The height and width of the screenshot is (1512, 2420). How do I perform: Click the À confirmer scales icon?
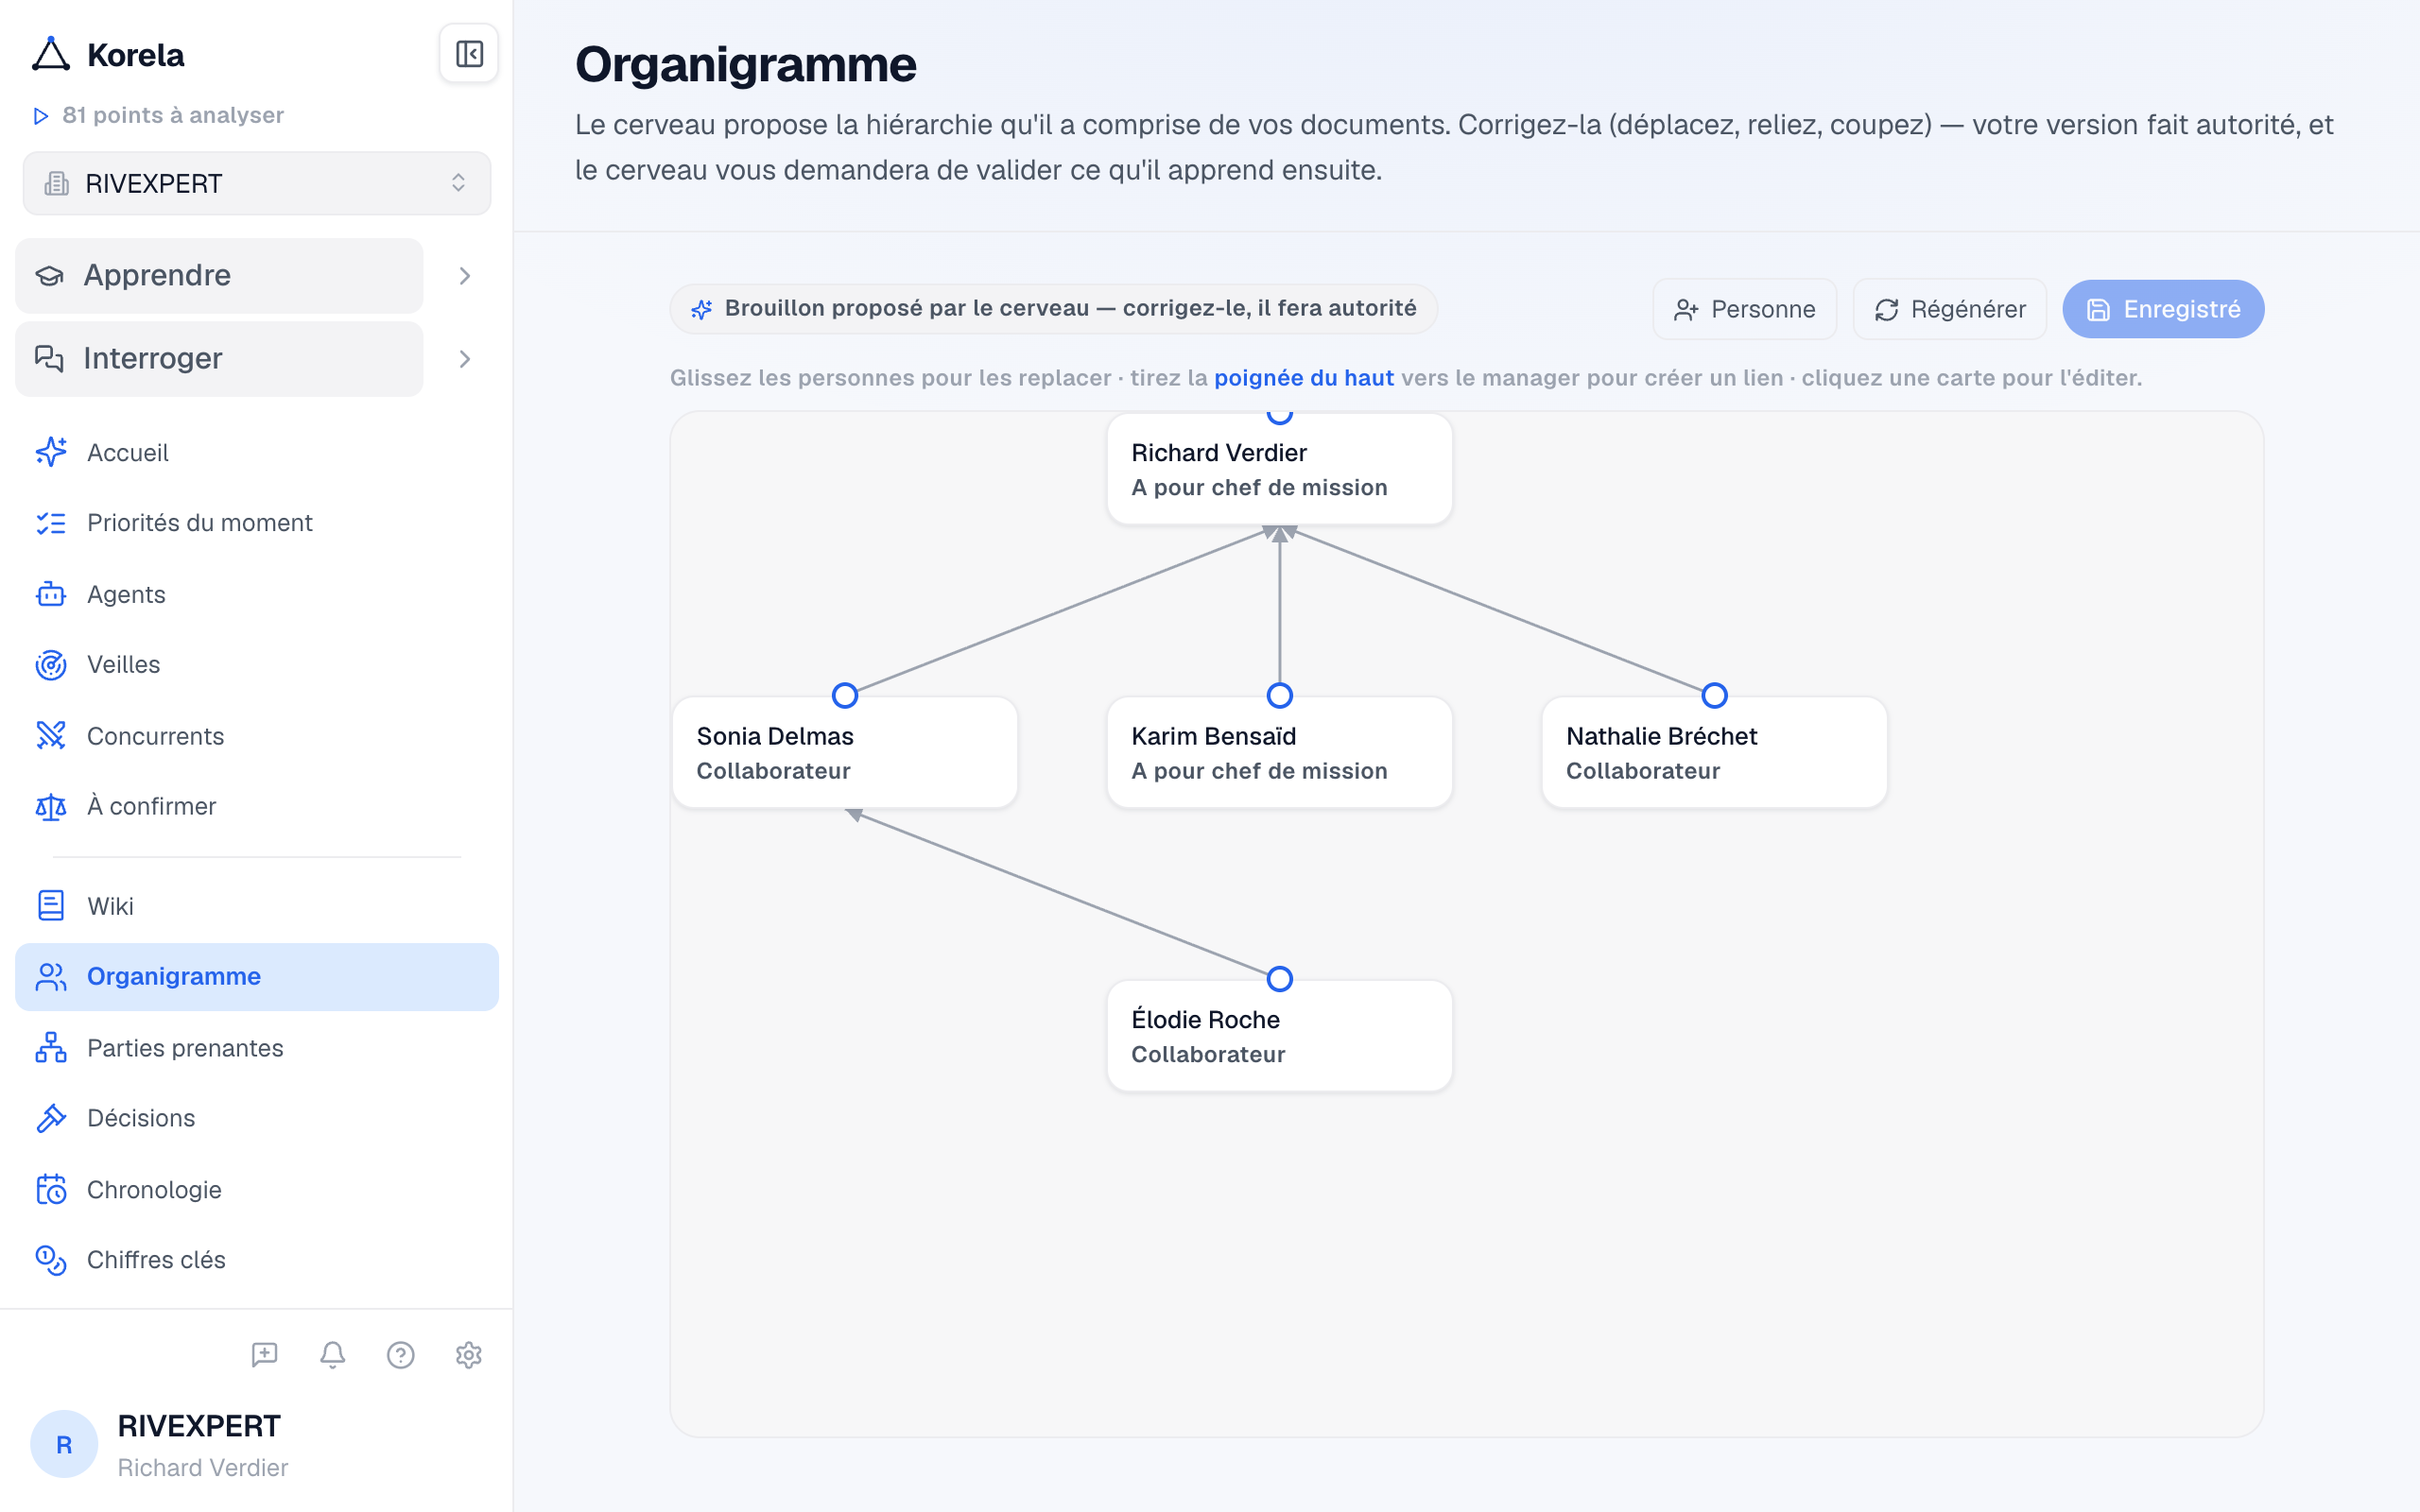pos(51,806)
